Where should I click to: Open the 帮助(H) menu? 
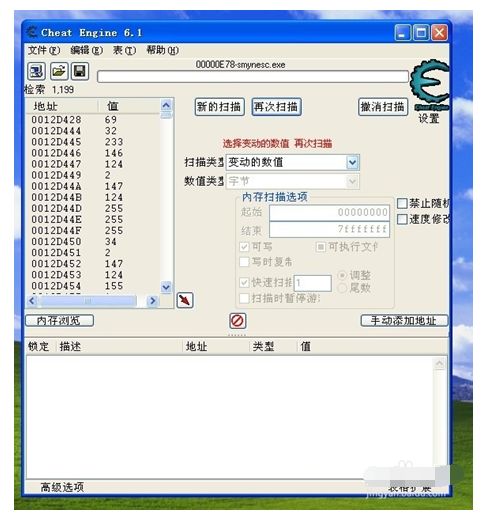[162, 50]
